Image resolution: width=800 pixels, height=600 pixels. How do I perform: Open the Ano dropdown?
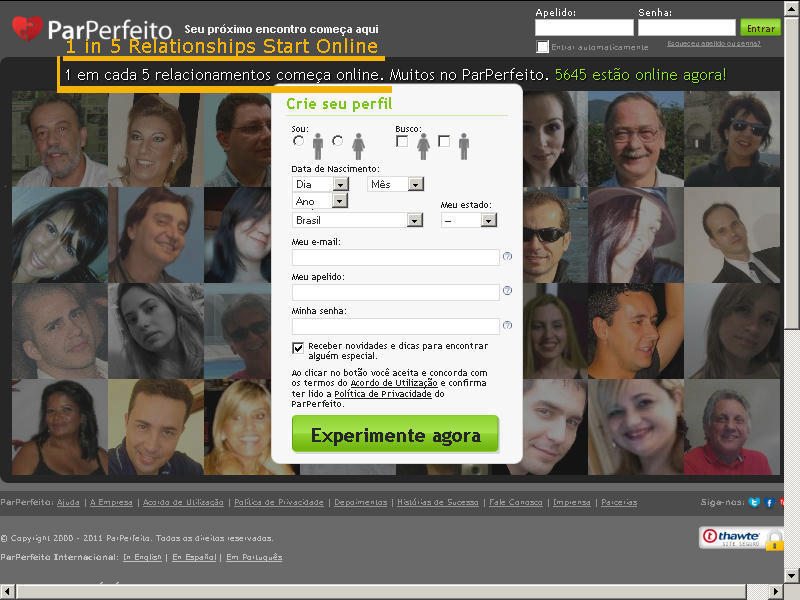320,201
